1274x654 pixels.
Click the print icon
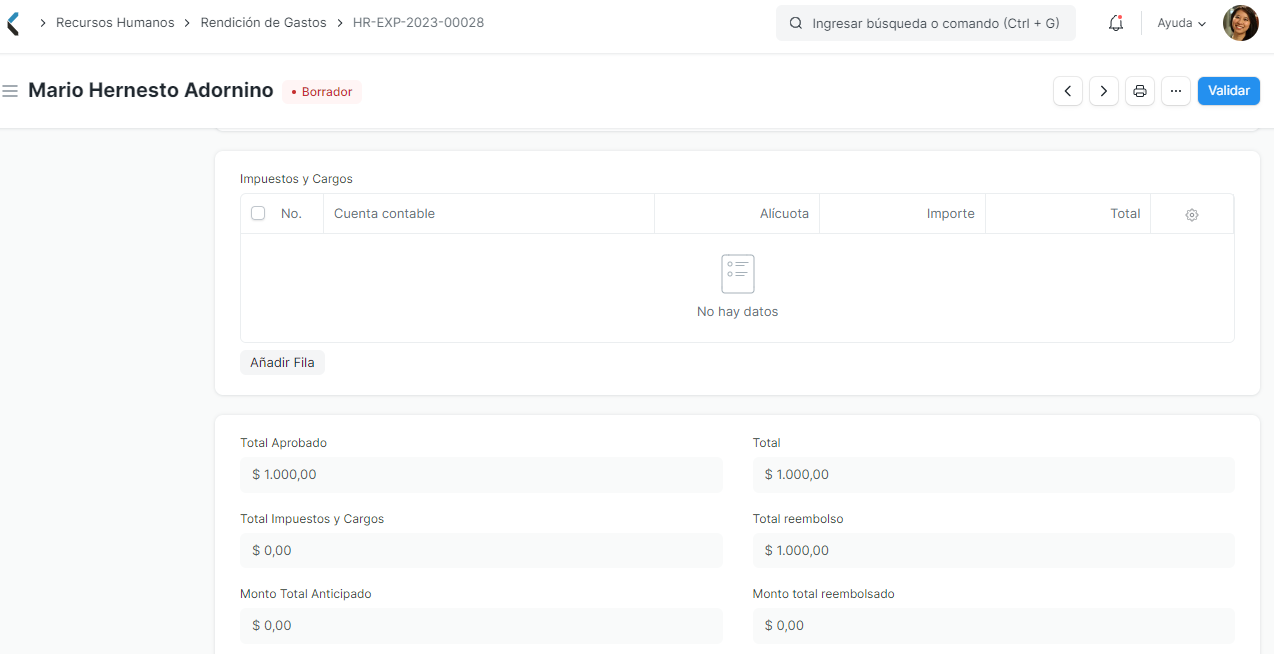1140,91
